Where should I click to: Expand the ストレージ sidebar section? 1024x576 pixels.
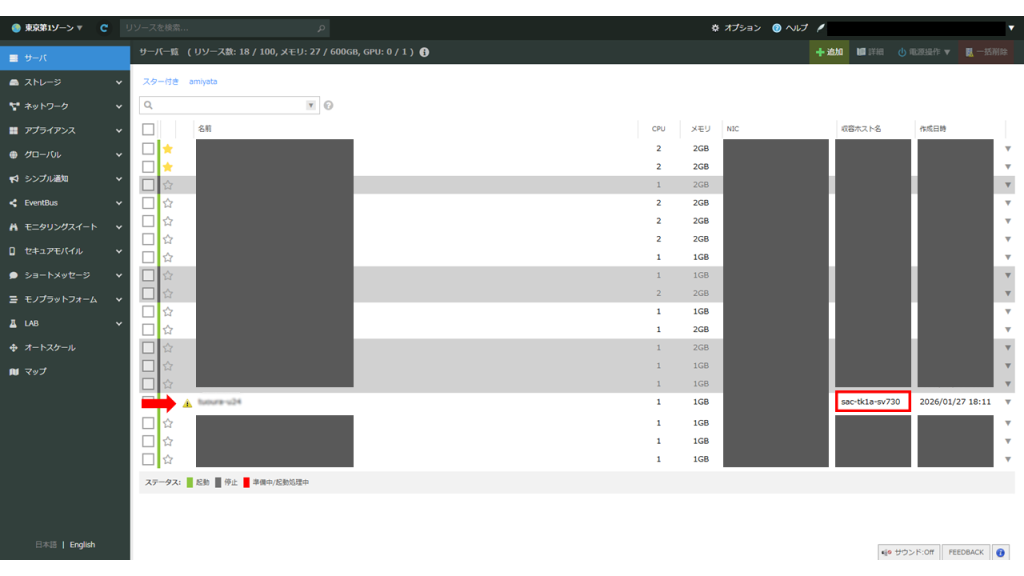click(x=65, y=82)
